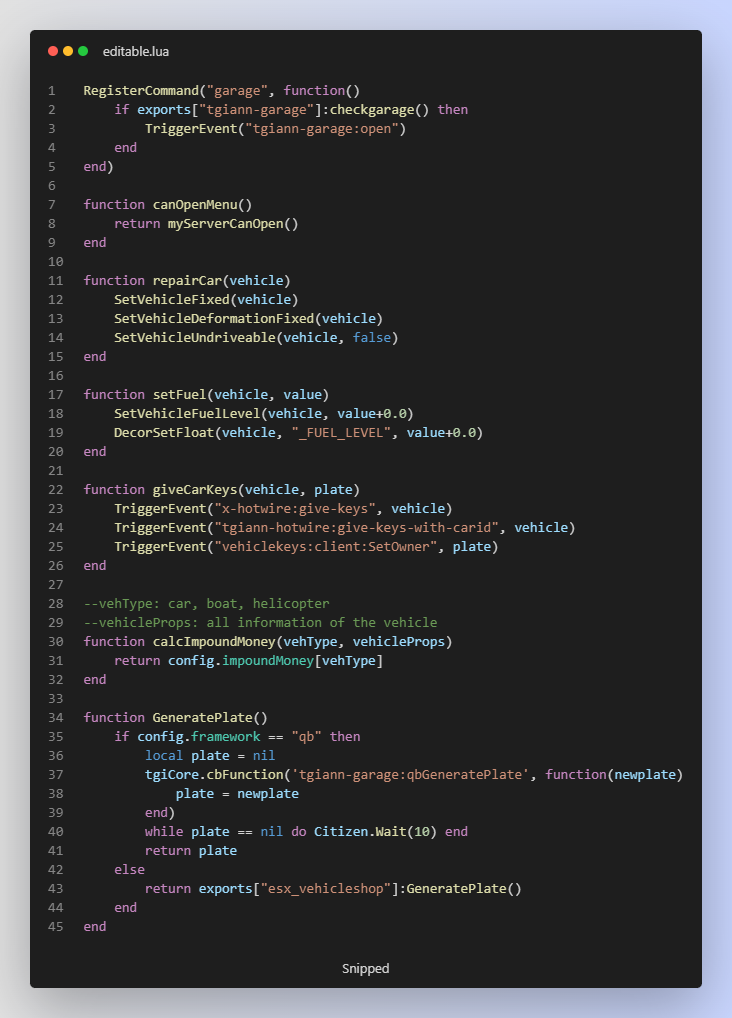
Task: Click checkgarage() call on line 2
Action: (379, 109)
